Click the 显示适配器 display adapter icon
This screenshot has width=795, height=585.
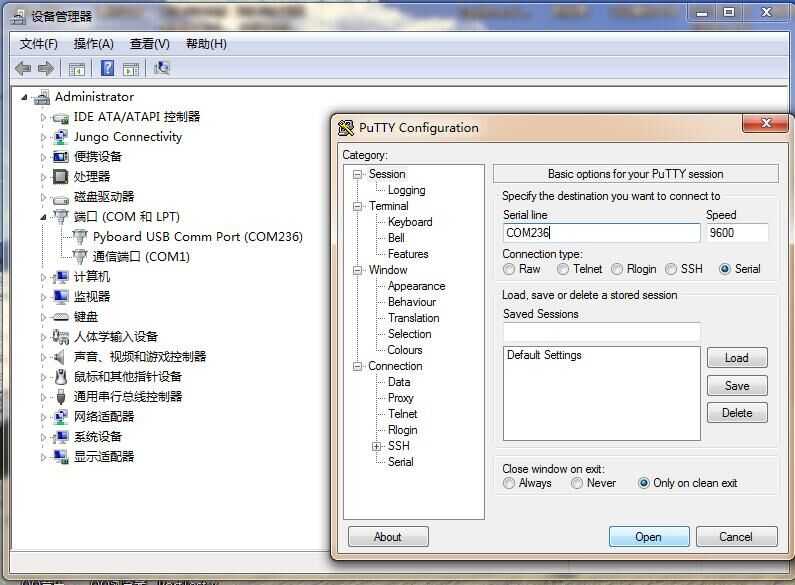(61, 457)
